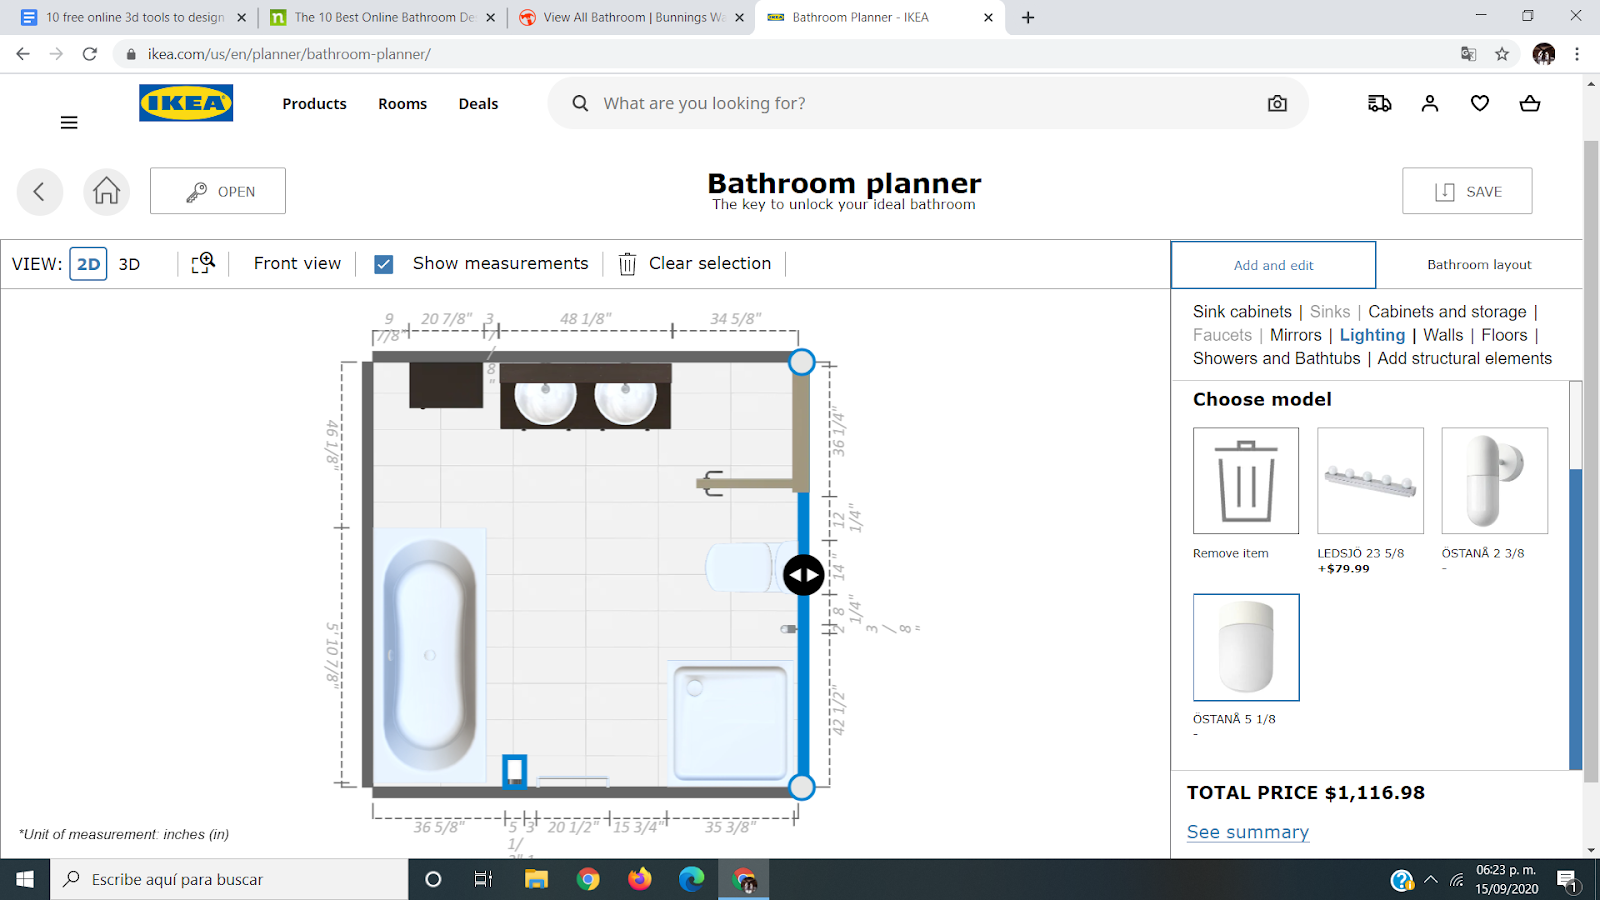Click the SAVE button

(1467, 191)
